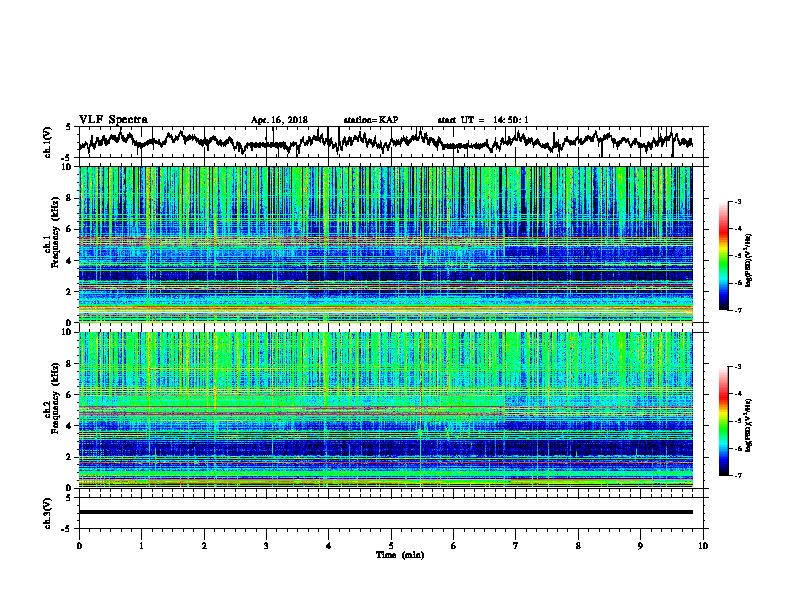Click the '-7' label on ch.2 colorbar
The width and height of the screenshot is (792, 612).
pyautogui.click(x=737, y=475)
